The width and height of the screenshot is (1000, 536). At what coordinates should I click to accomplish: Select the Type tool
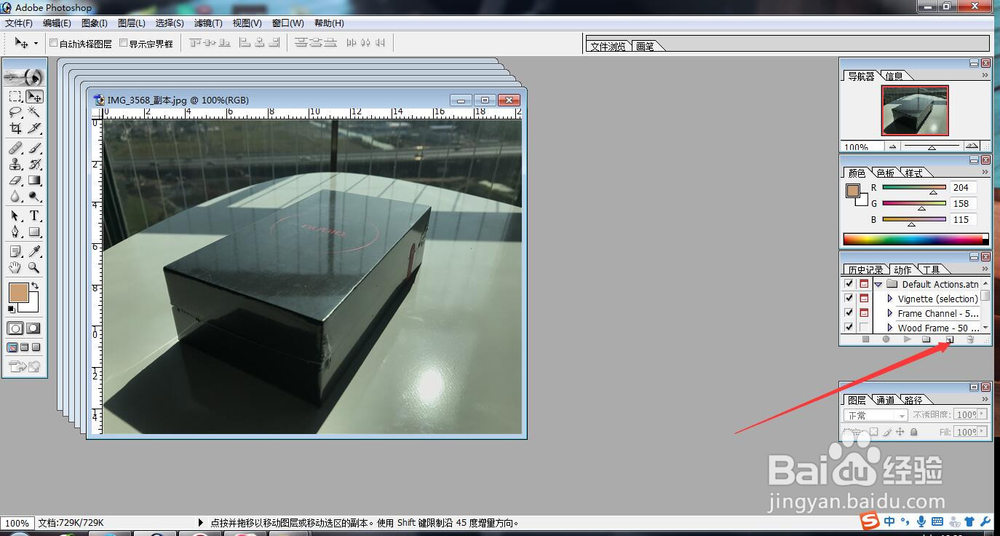click(34, 216)
